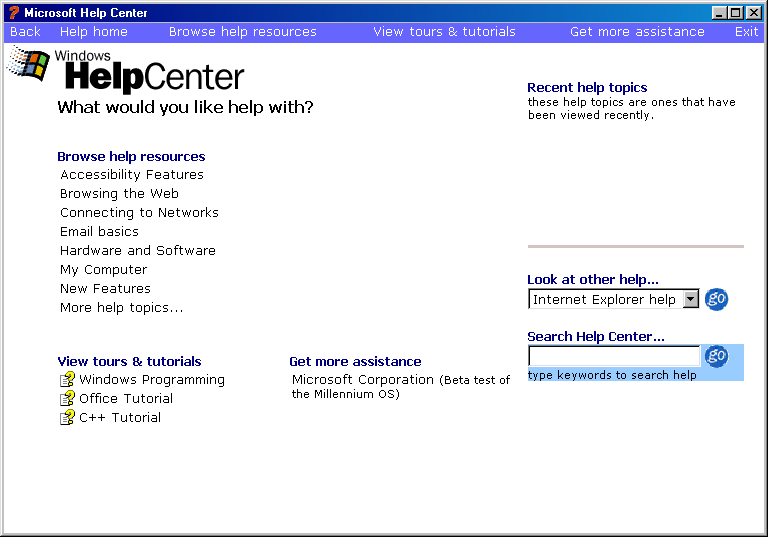Click the Go icon beside Internet Explorer help
The image size is (768, 537).
(716, 299)
